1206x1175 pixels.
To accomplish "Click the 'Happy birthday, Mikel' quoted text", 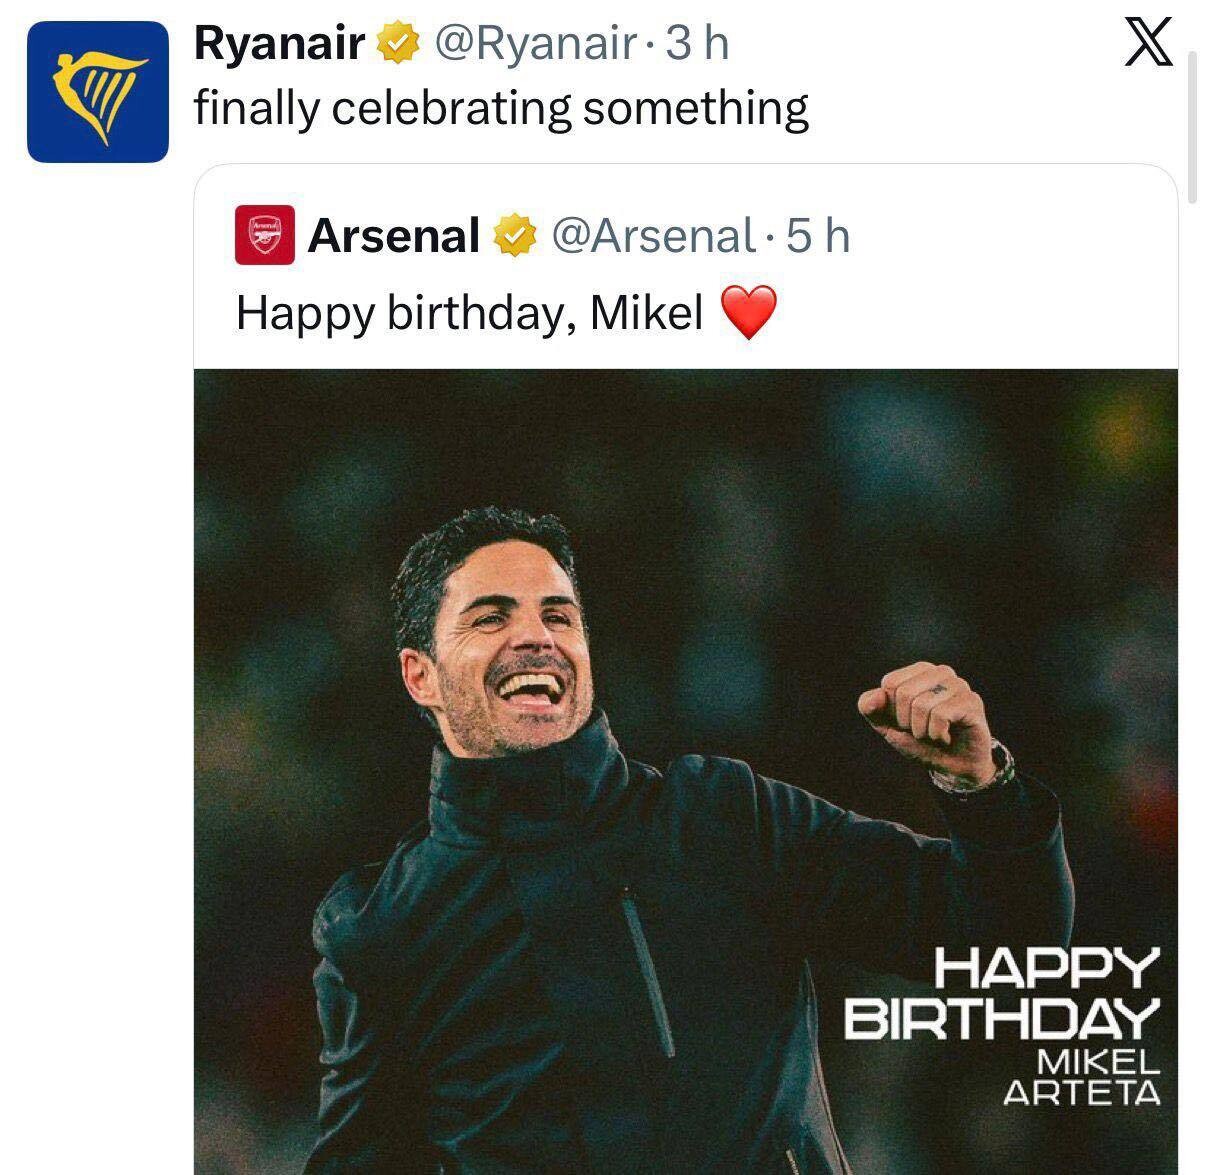I will (x=470, y=313).
